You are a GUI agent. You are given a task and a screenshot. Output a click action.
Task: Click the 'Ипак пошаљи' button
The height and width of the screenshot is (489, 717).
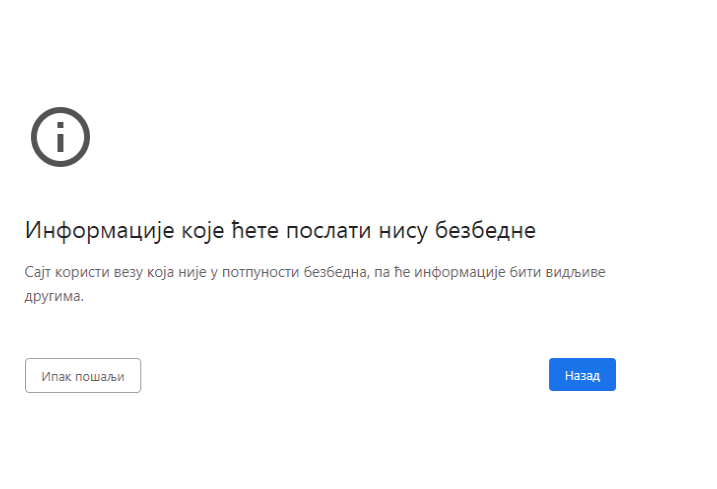coord(83,376)
